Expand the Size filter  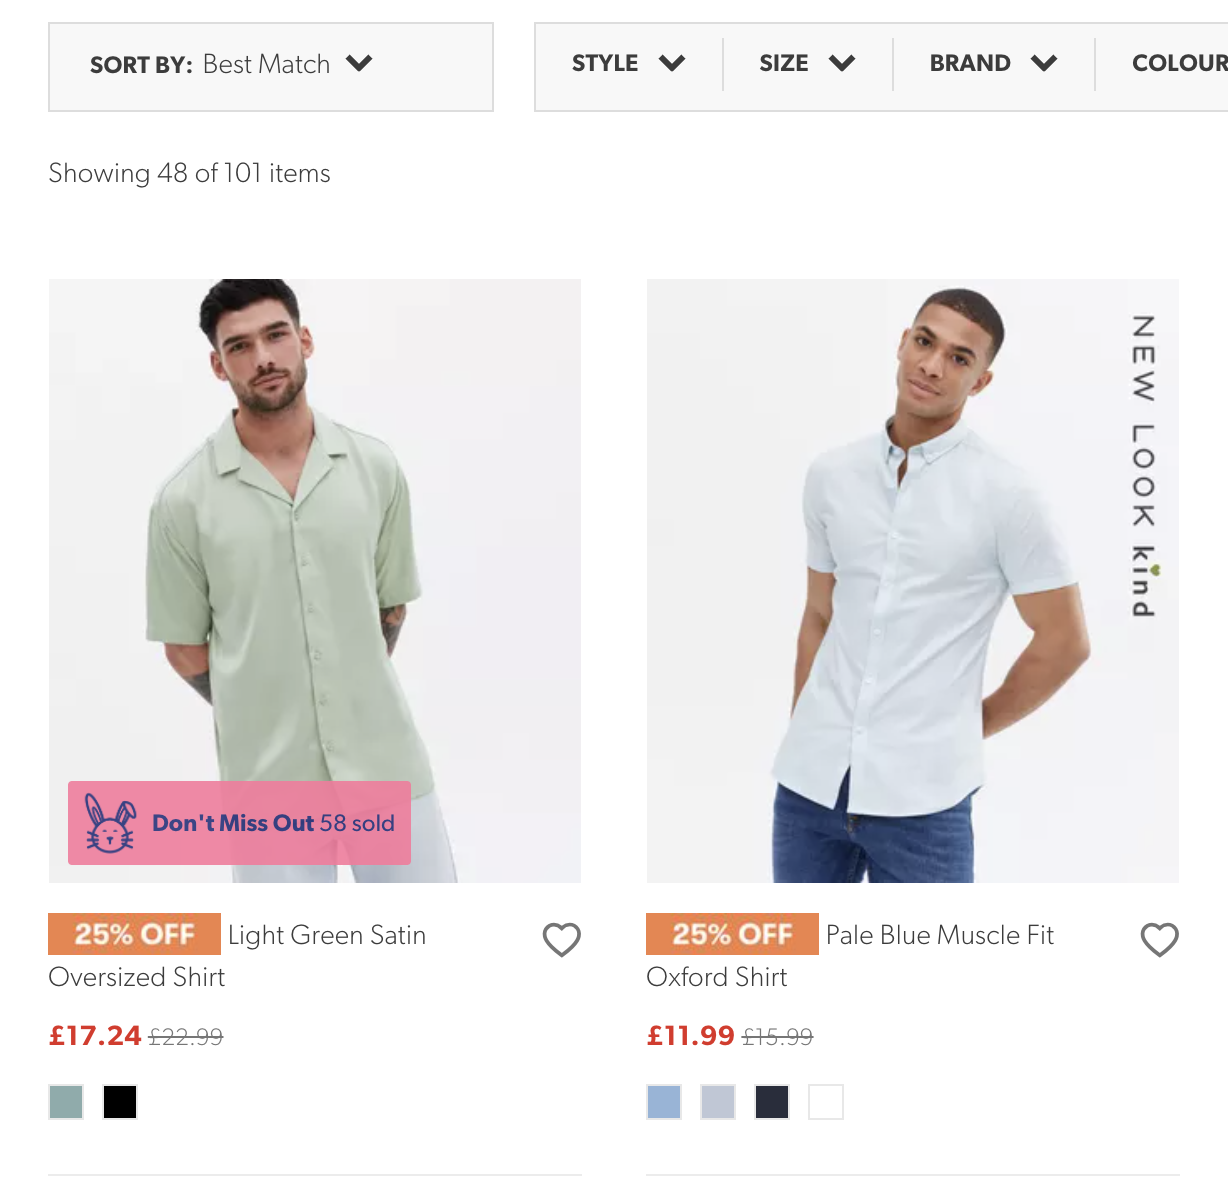coord(807,64)
